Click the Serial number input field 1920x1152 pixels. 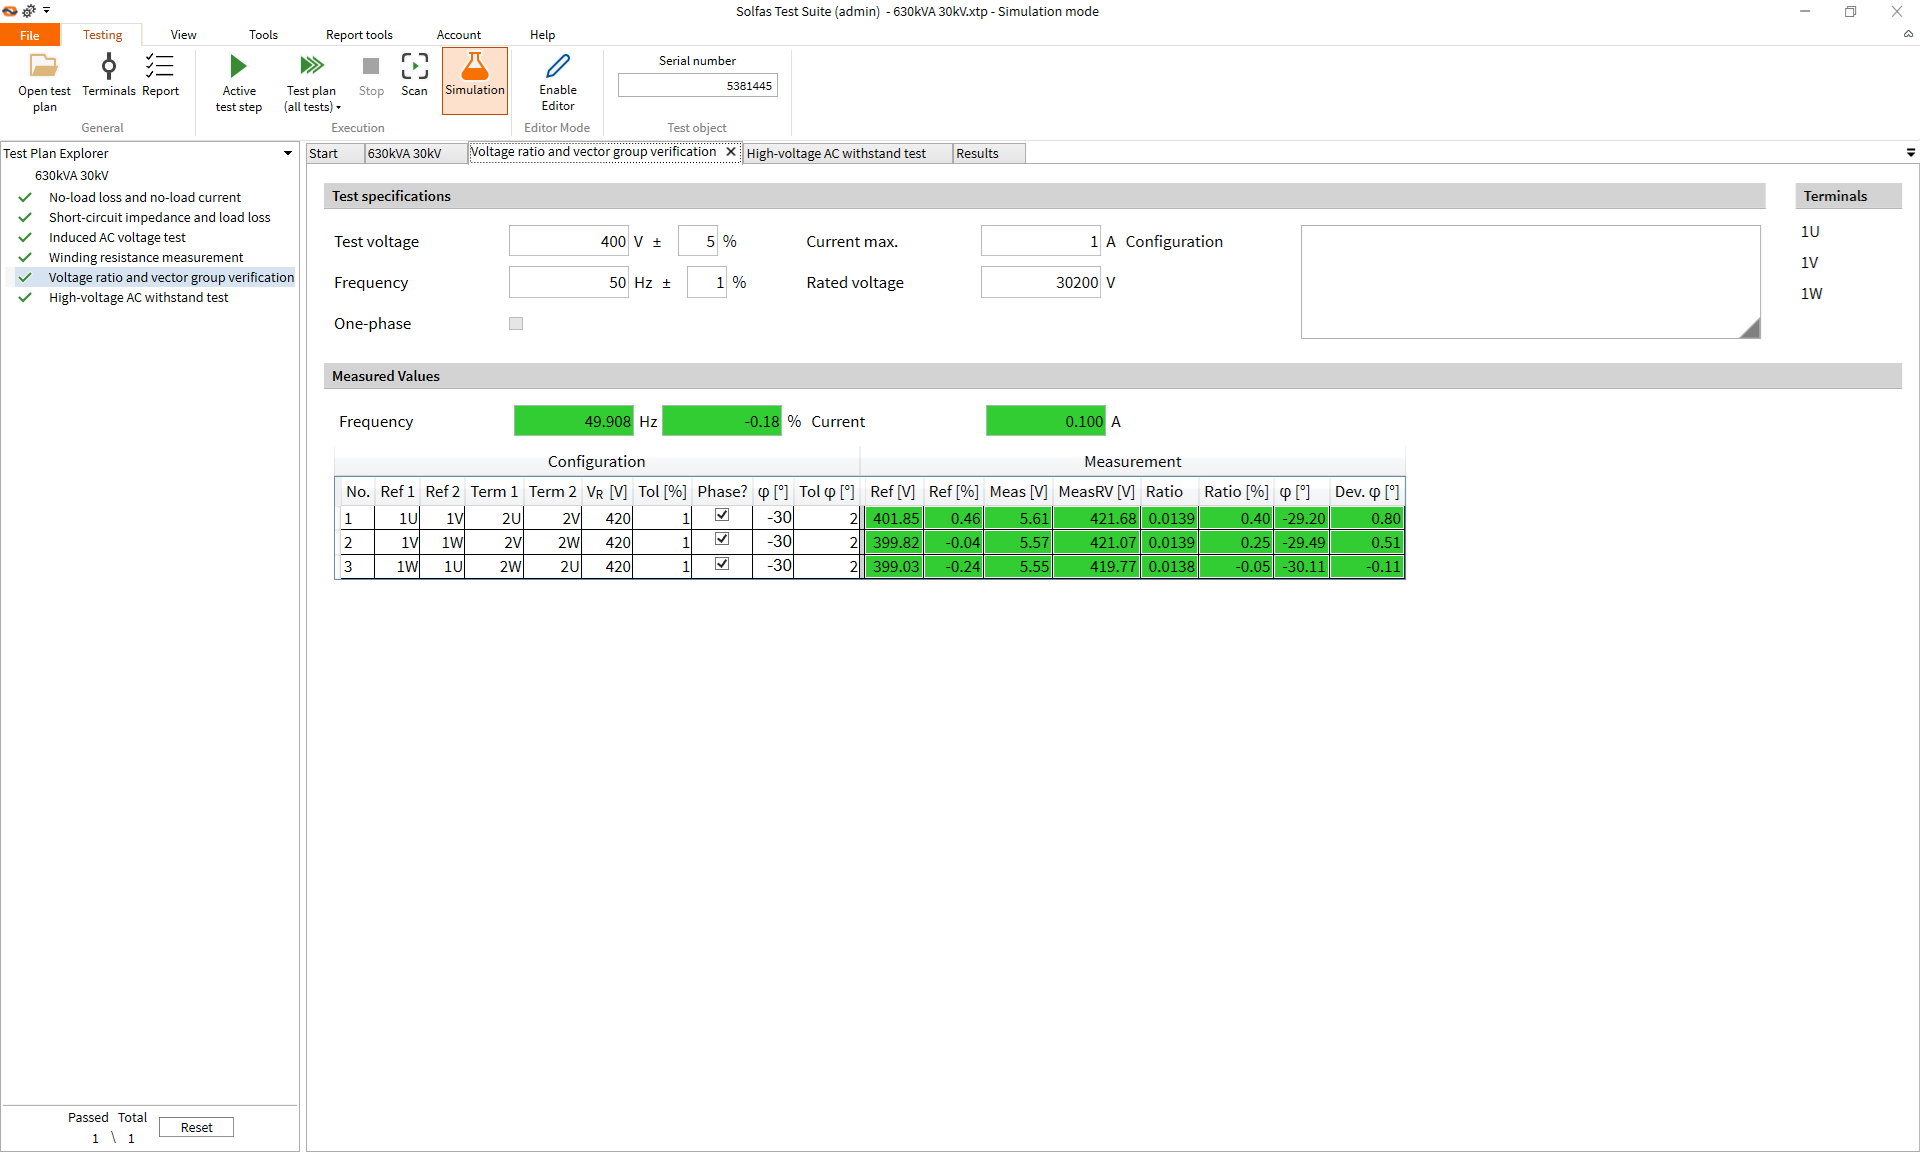tap(697, 86)
